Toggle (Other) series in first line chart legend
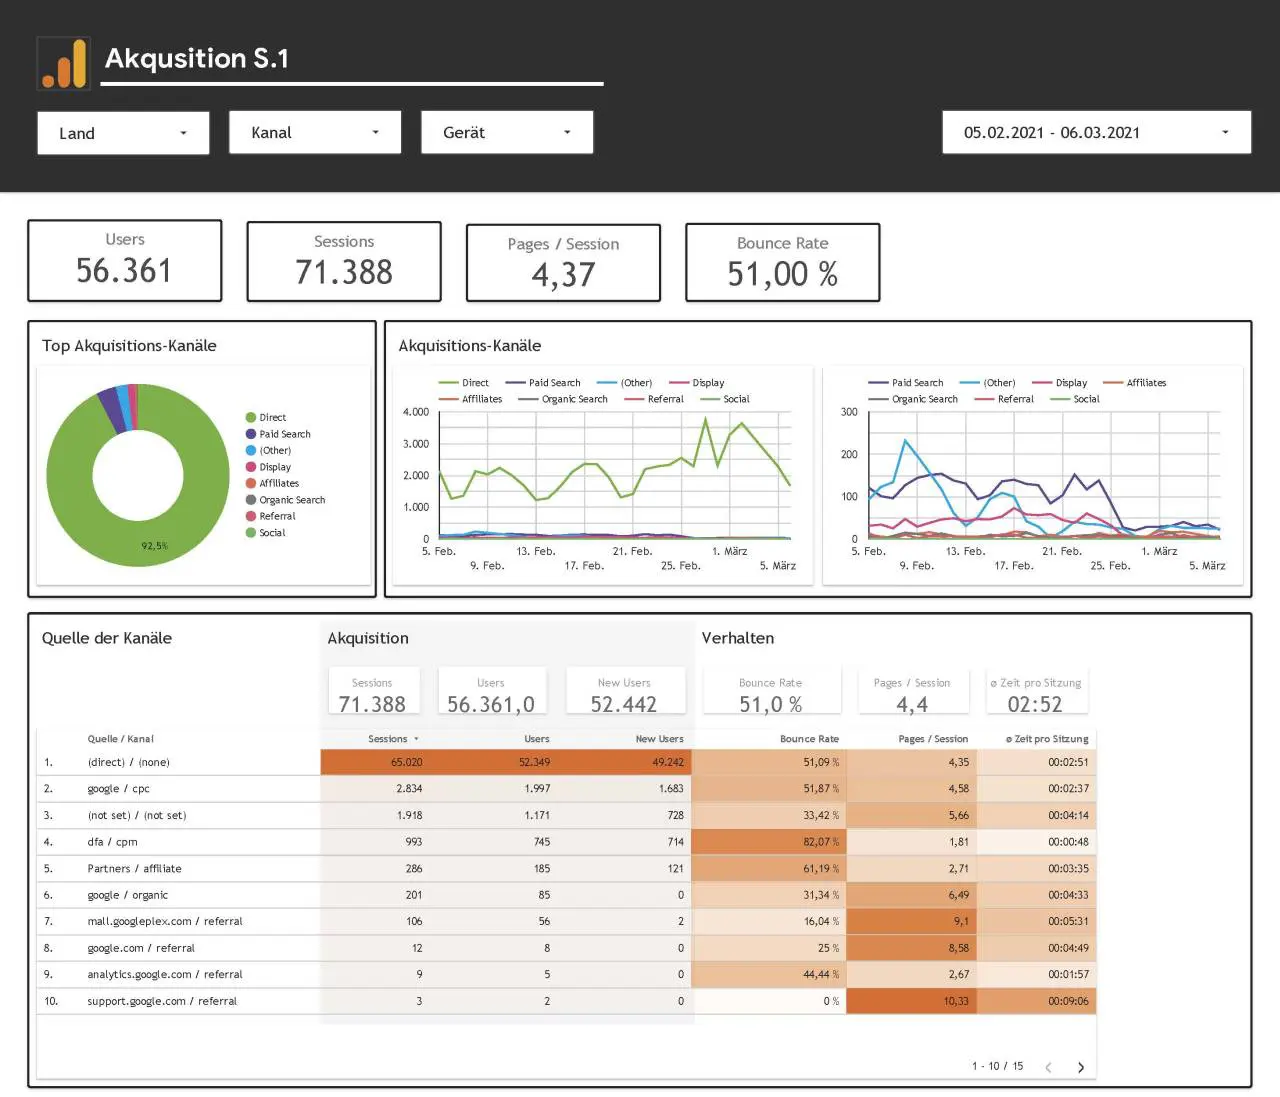Image resolution: width=1280 pixels, height=1097 pixels. click(624, 383)
